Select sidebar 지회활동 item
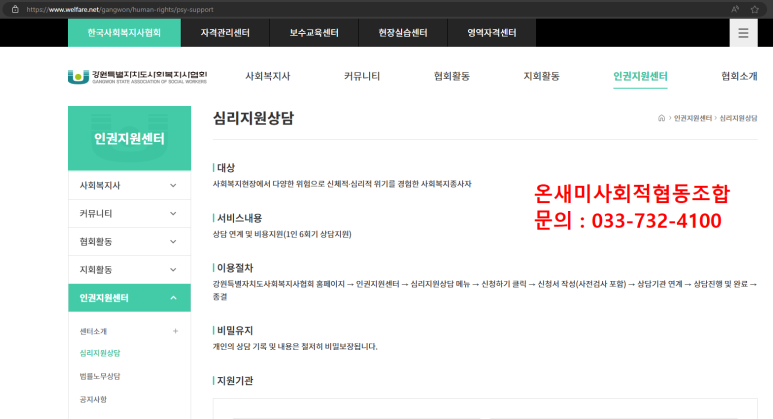 129,270
